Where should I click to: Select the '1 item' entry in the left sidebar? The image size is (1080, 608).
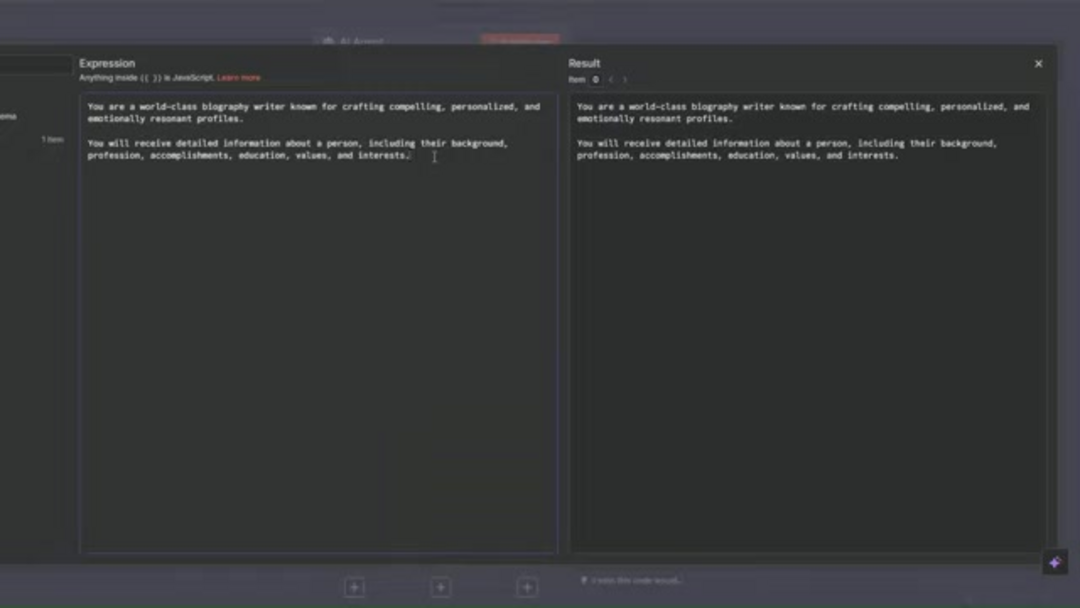click(x=52, y=139)
